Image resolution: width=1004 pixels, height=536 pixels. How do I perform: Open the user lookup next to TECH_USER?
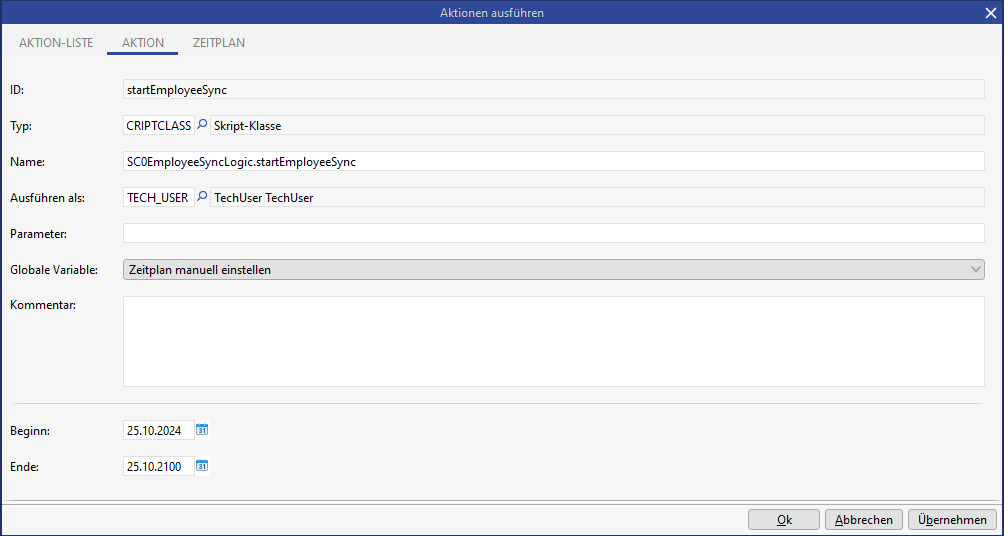[x=201, y=198]
